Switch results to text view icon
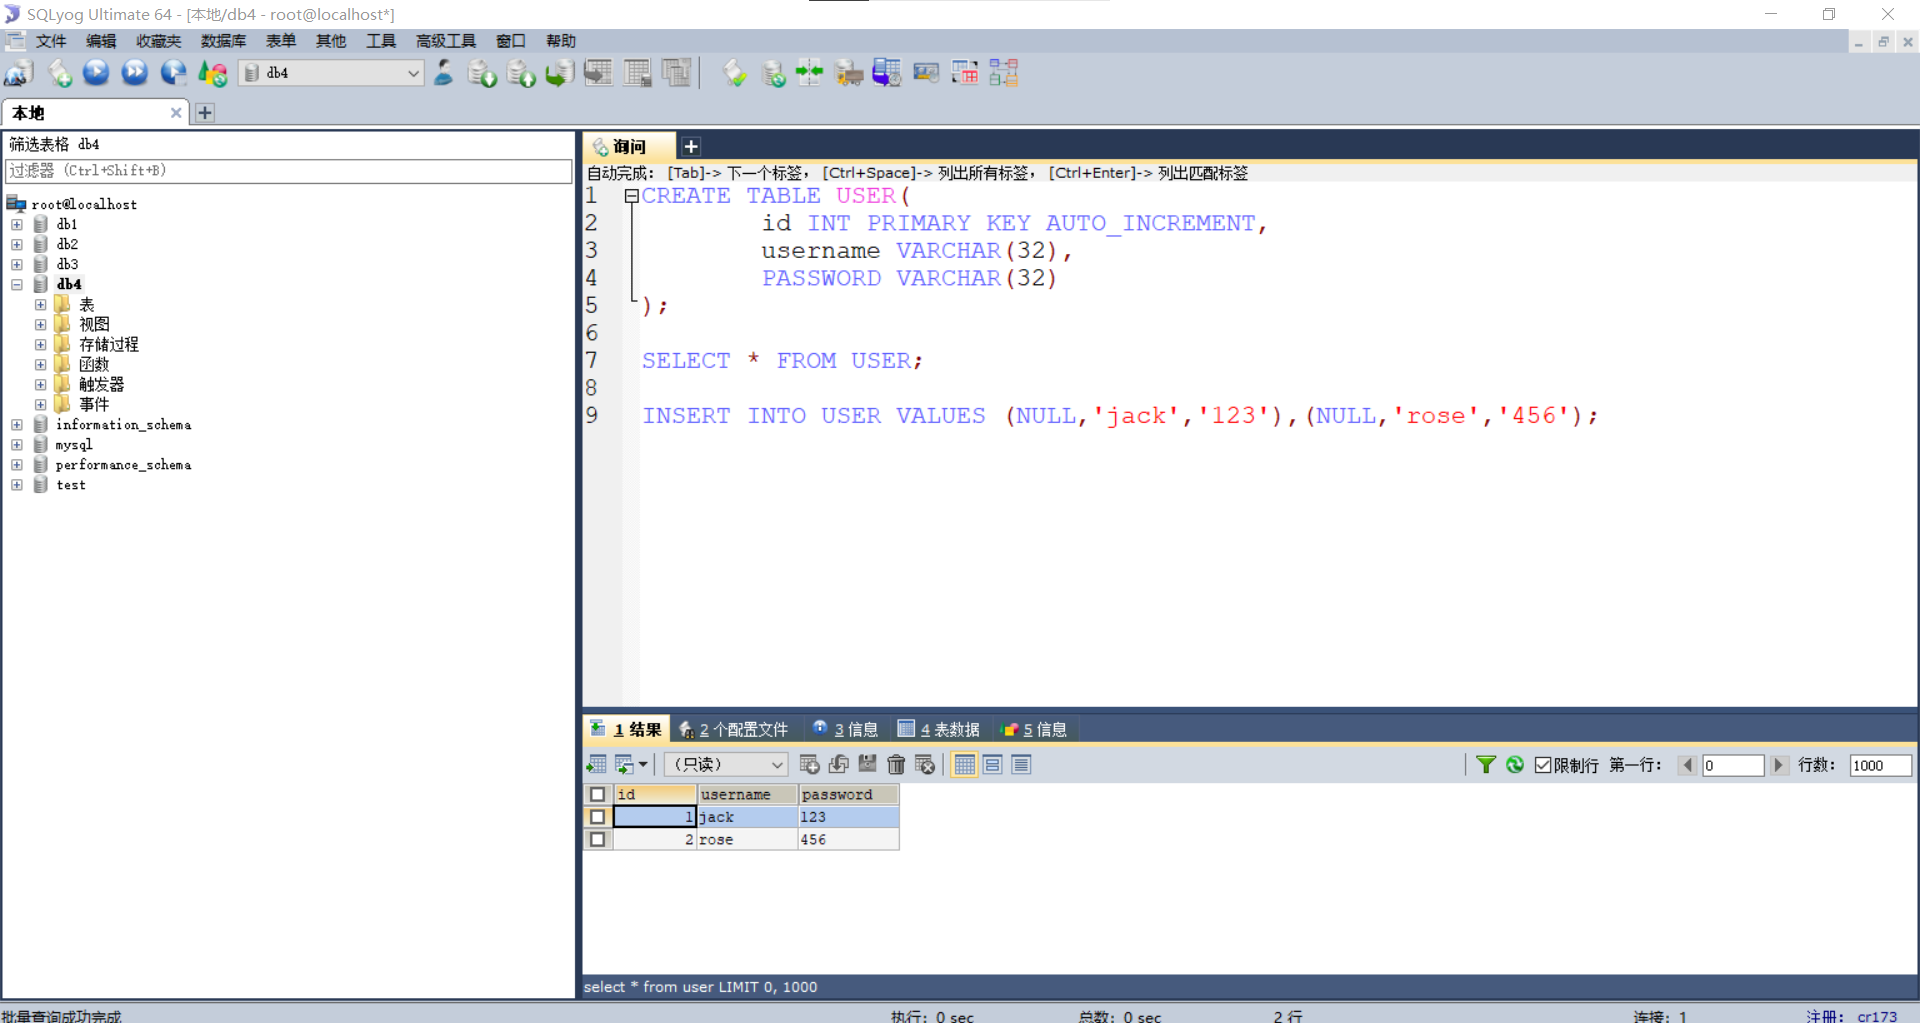The image size is (1920, 1023). pos(1021,765)
